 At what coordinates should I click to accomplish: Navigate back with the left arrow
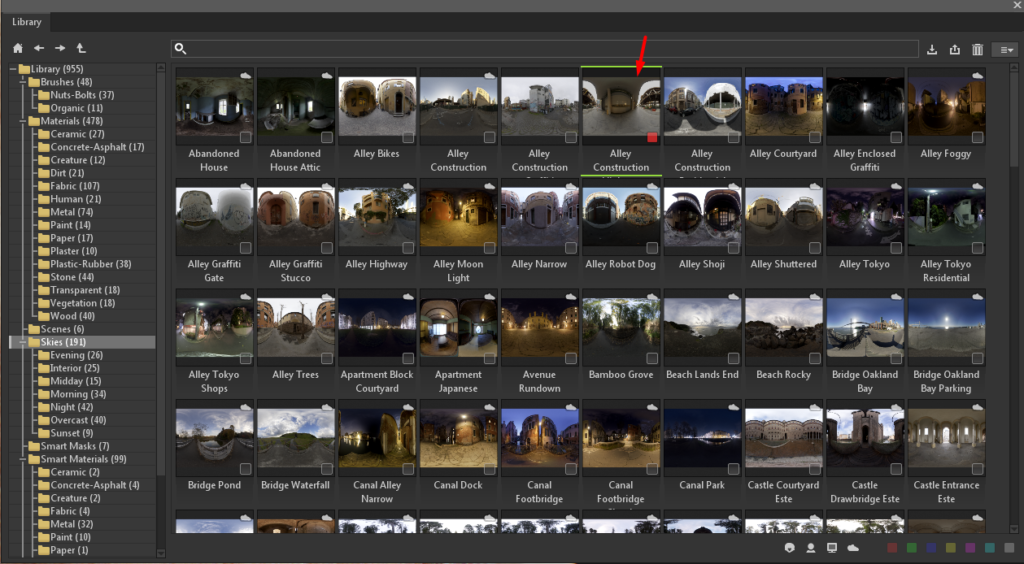pyautogui.click(x=39, y=48)
